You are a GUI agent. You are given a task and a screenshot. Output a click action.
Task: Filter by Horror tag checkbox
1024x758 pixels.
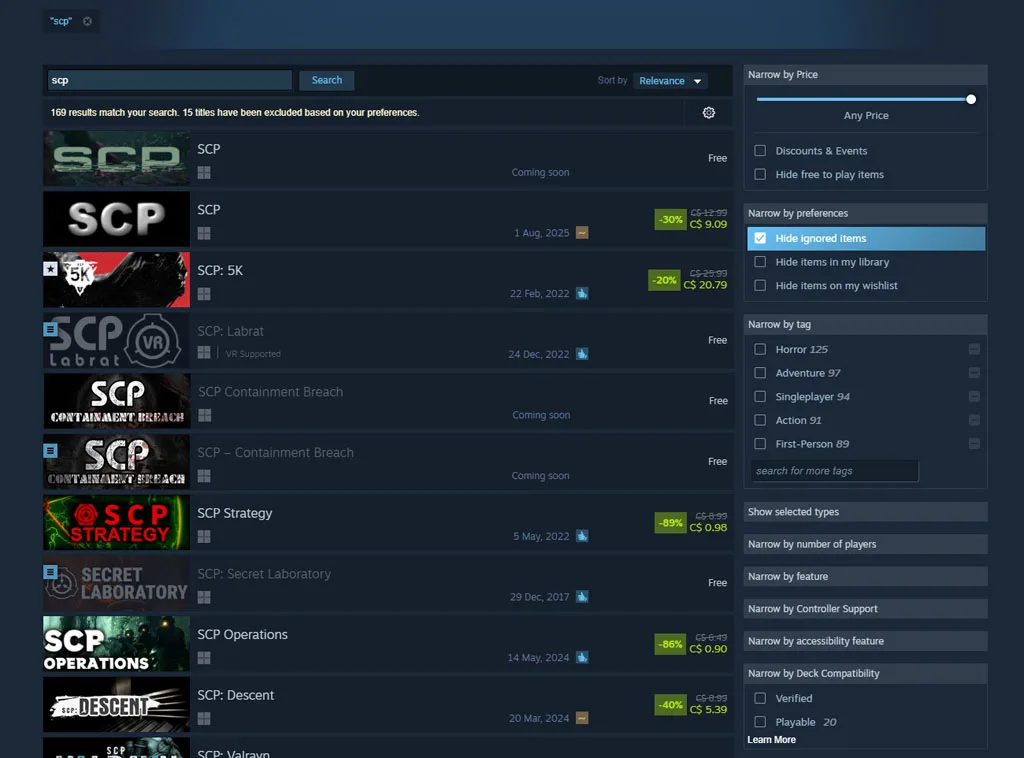tap(760, 349)
